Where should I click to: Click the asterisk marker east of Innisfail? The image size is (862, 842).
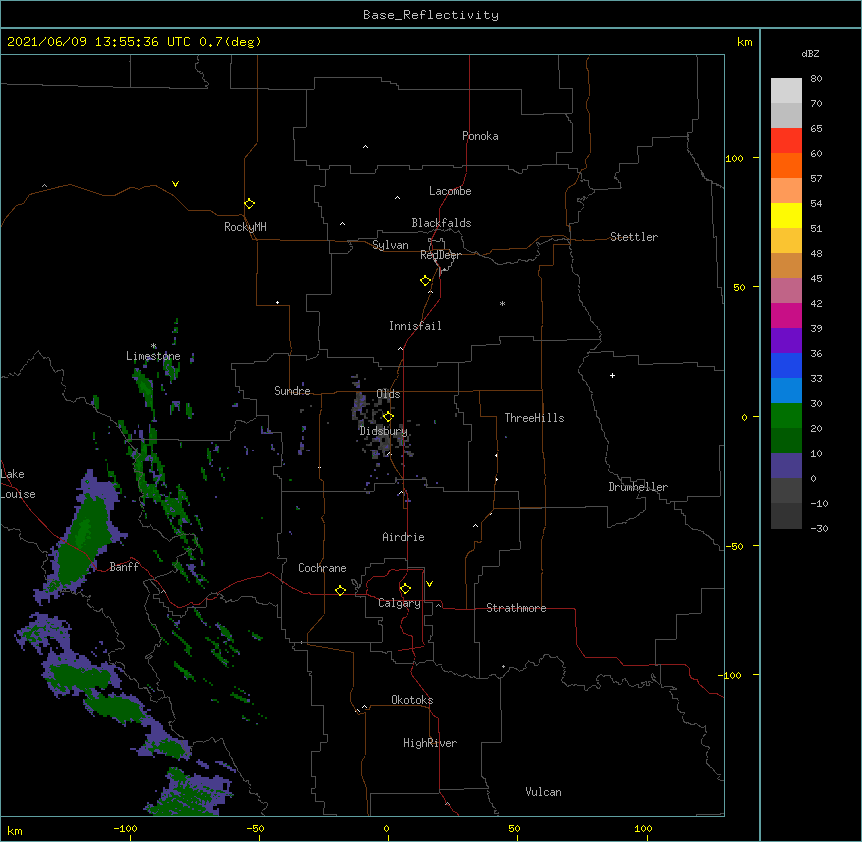tap(502, 303)
